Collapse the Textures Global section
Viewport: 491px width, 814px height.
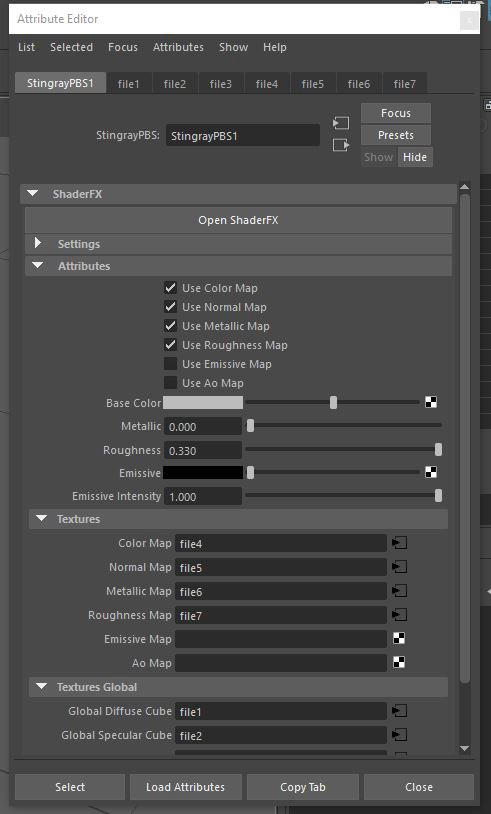[x=42, y=687]
